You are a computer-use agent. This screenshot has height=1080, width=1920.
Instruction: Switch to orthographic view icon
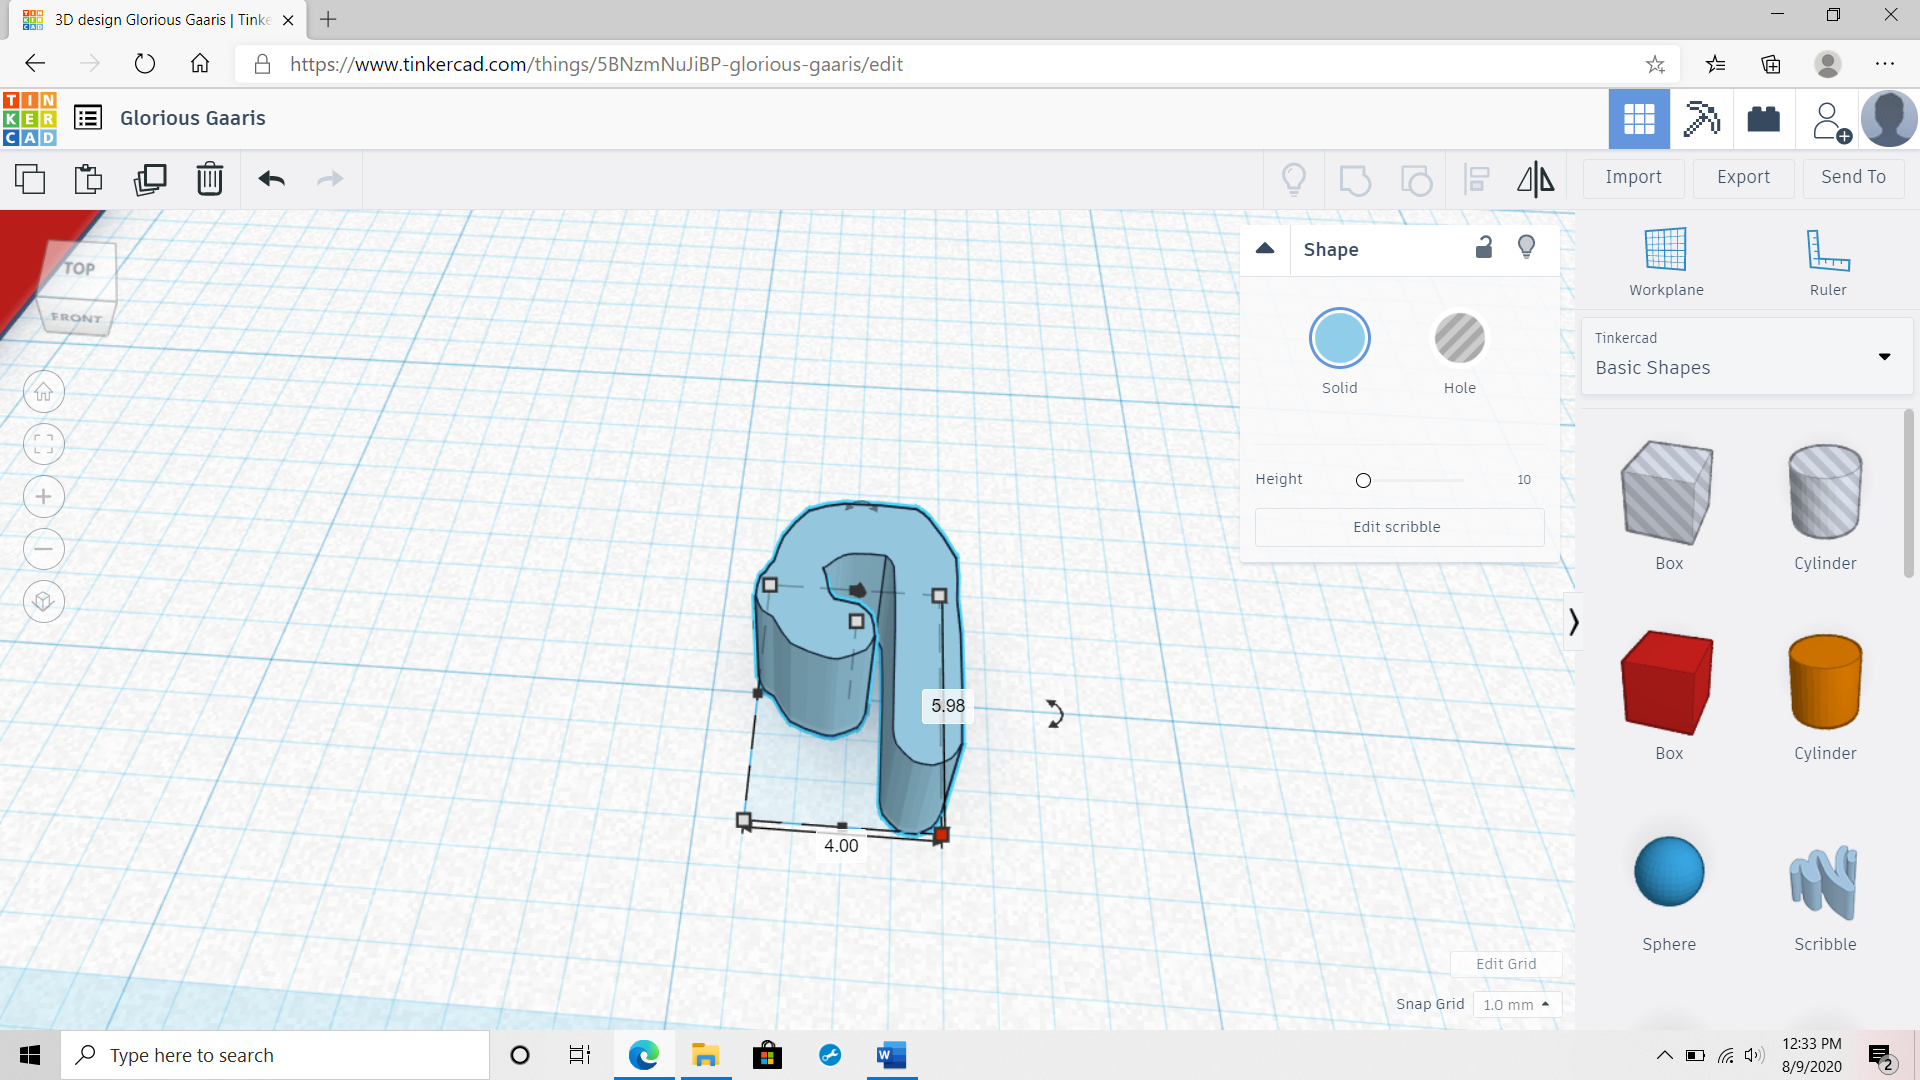[44, 602]
